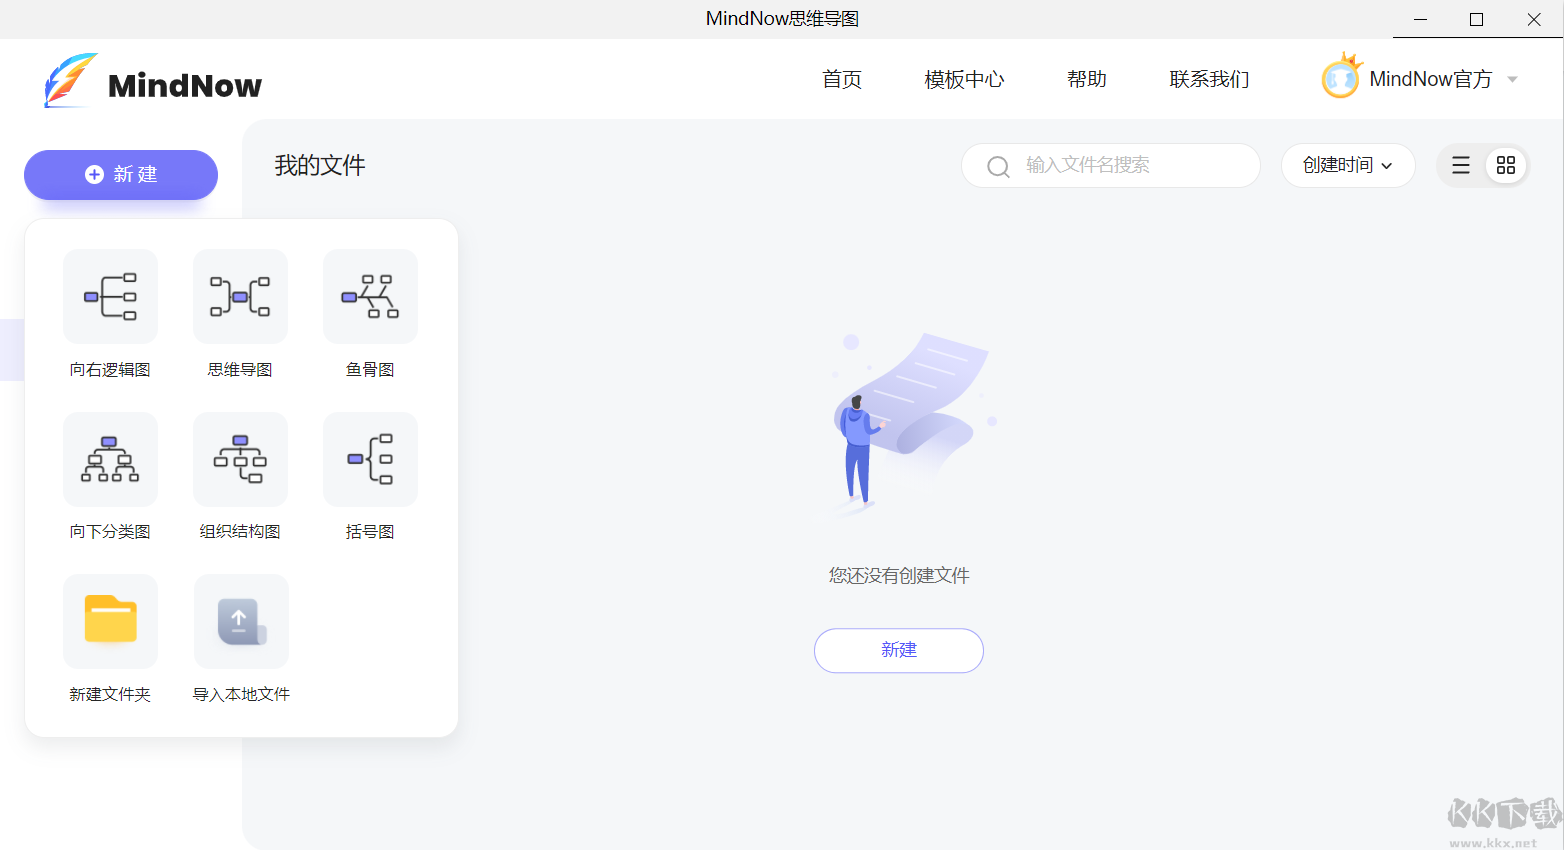Close the MindNow window
Image resolution: width=1564 pixels, height=850 pixels.
click(1534, 19)
